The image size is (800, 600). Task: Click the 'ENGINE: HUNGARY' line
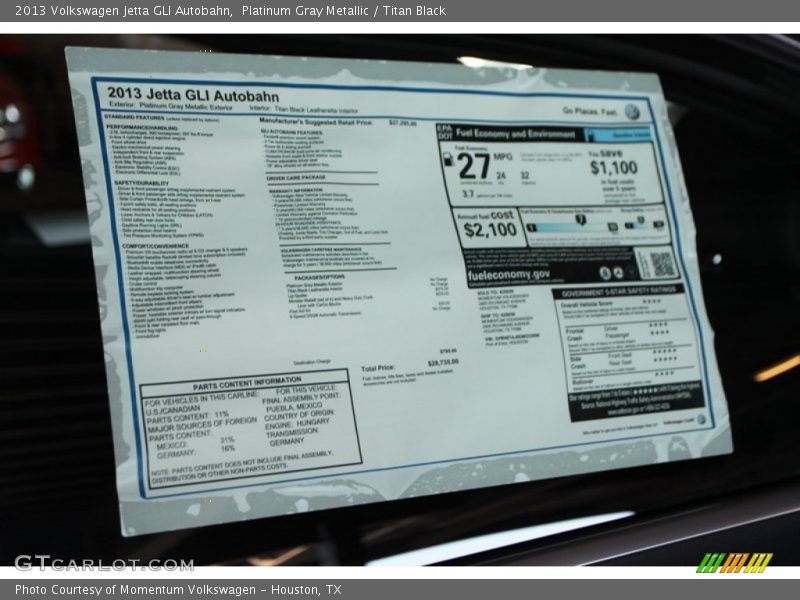297,423
